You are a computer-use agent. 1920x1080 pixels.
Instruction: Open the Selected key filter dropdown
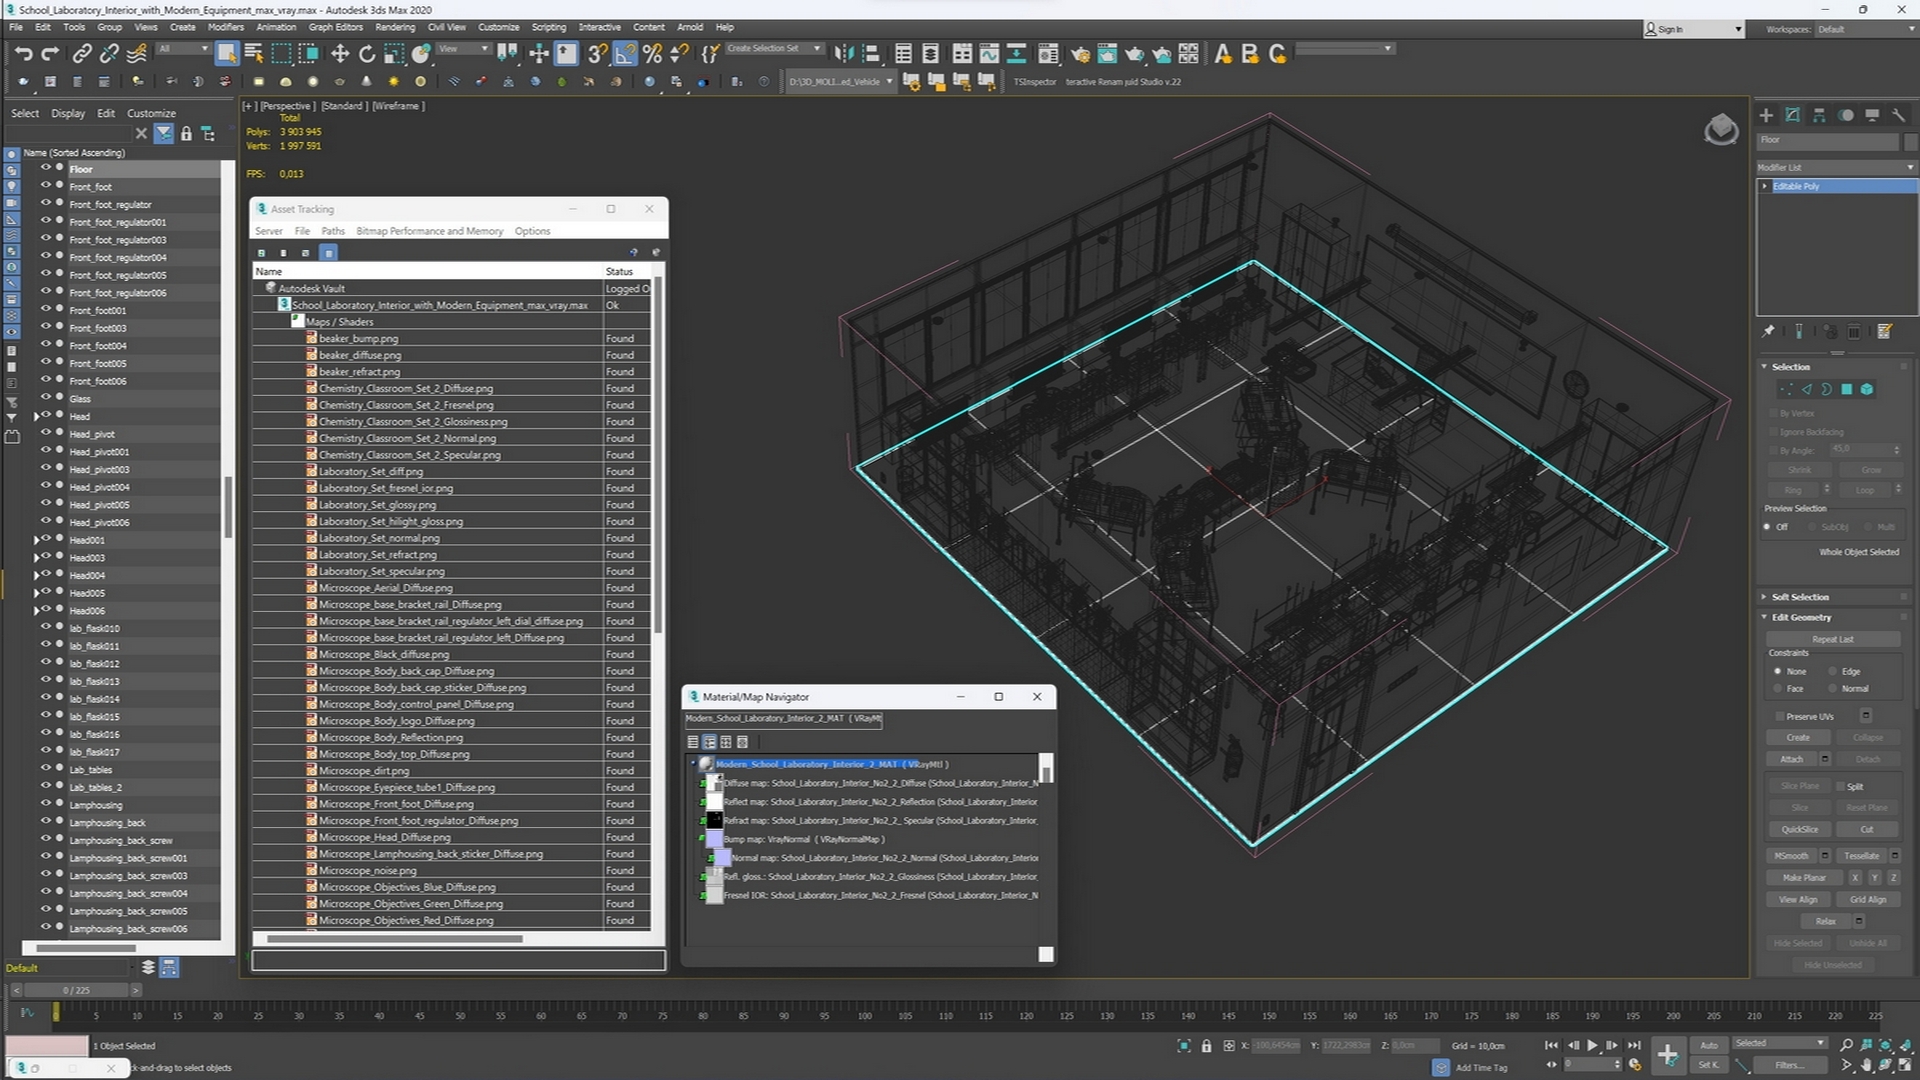pos(1780,1043)
